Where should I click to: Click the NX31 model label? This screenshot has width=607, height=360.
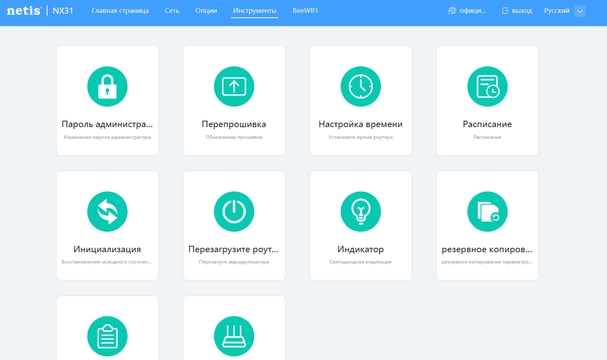pyautogui.click(x=63, y=11)
